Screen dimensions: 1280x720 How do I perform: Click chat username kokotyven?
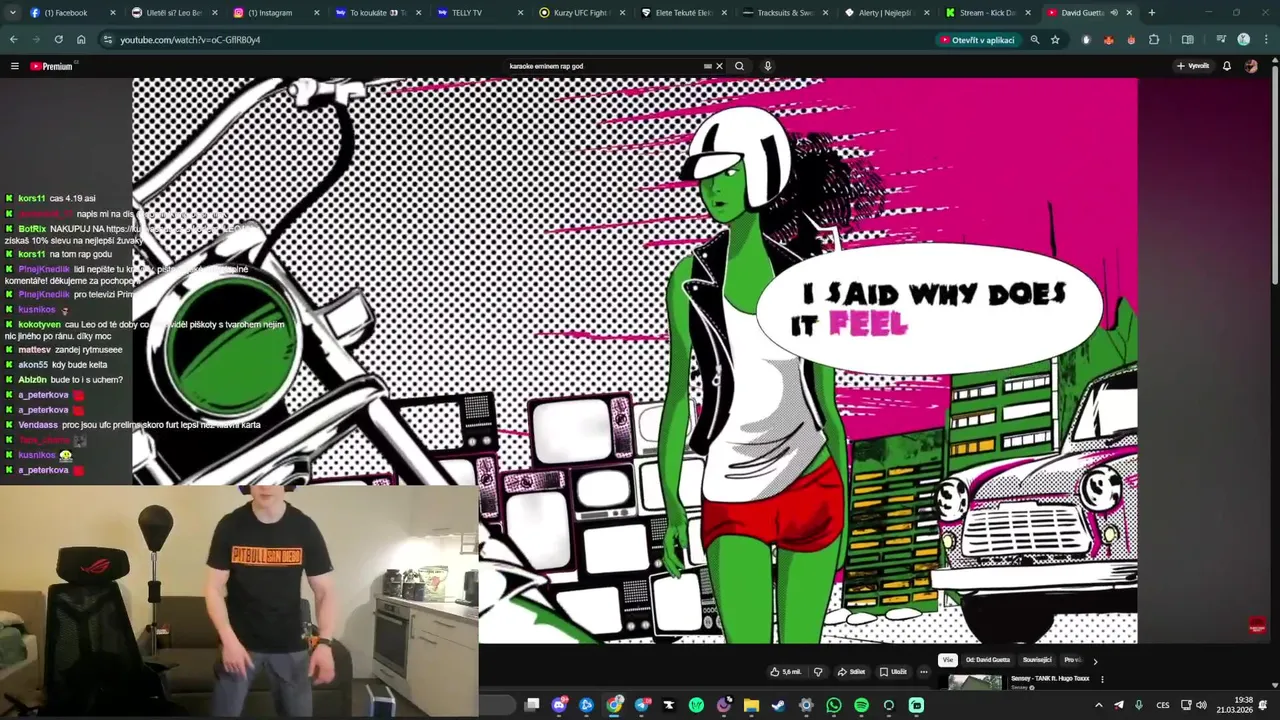click(x=40, y=324)
